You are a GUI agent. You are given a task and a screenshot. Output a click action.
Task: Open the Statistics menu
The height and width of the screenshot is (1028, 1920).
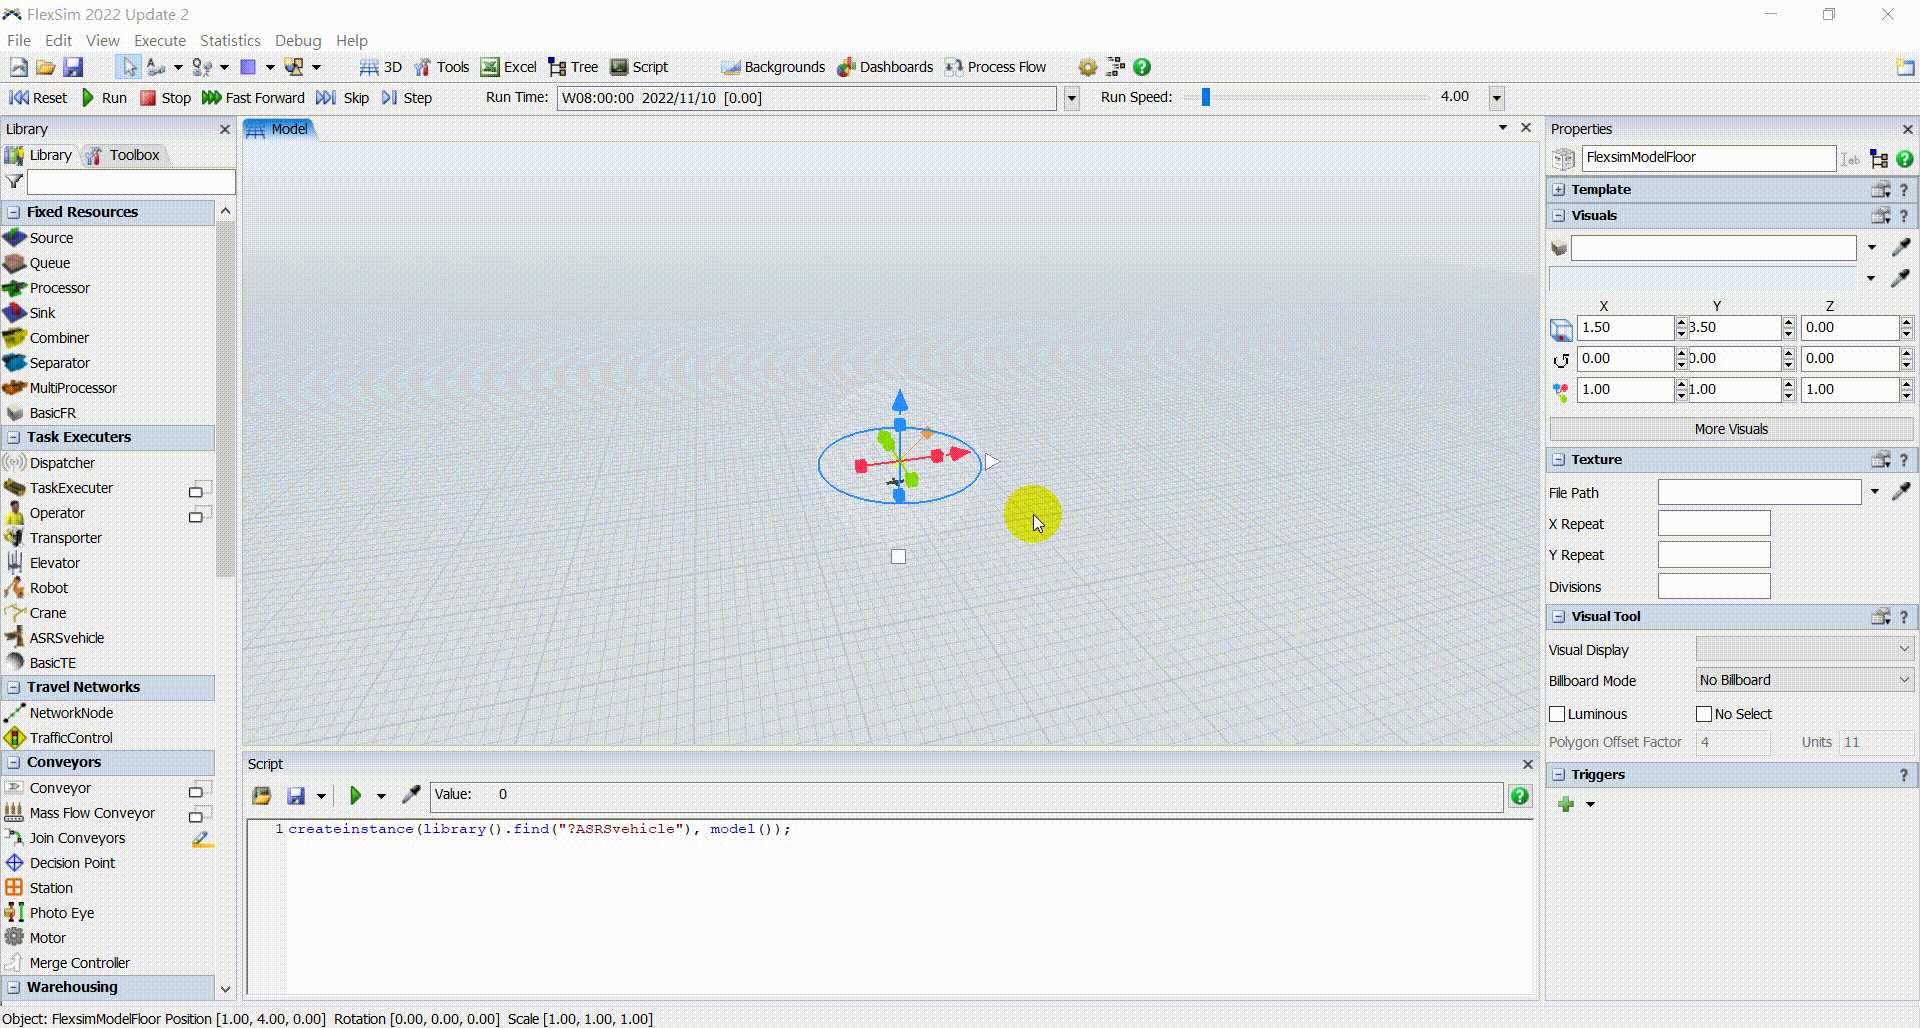(230, 41)
